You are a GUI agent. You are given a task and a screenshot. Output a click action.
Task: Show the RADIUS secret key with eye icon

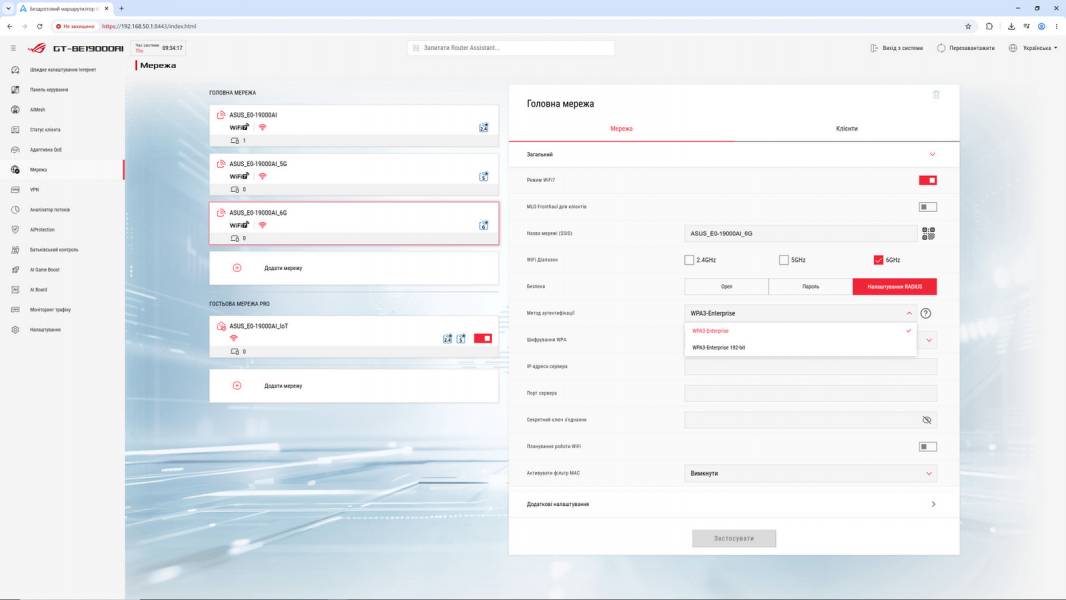(x=927, y=420)
